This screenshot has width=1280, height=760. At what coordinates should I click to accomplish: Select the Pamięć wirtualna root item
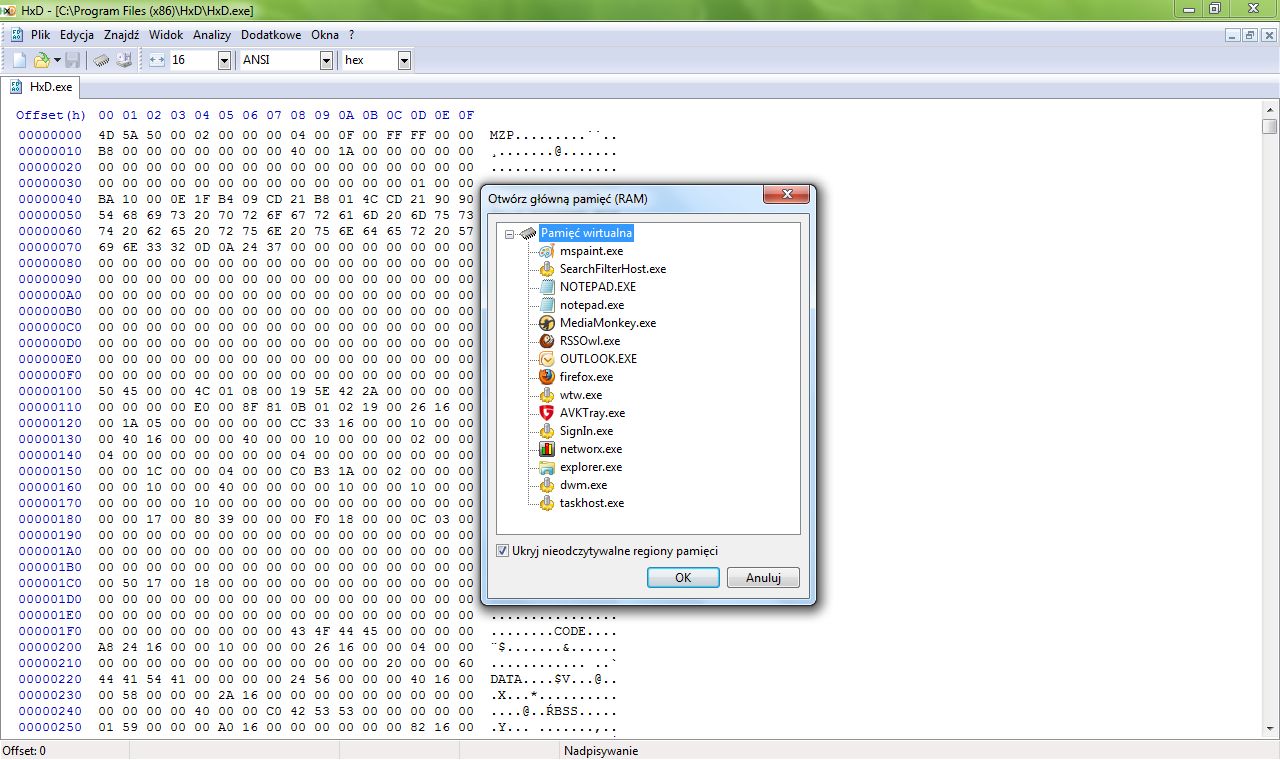(x=587, y=233)
